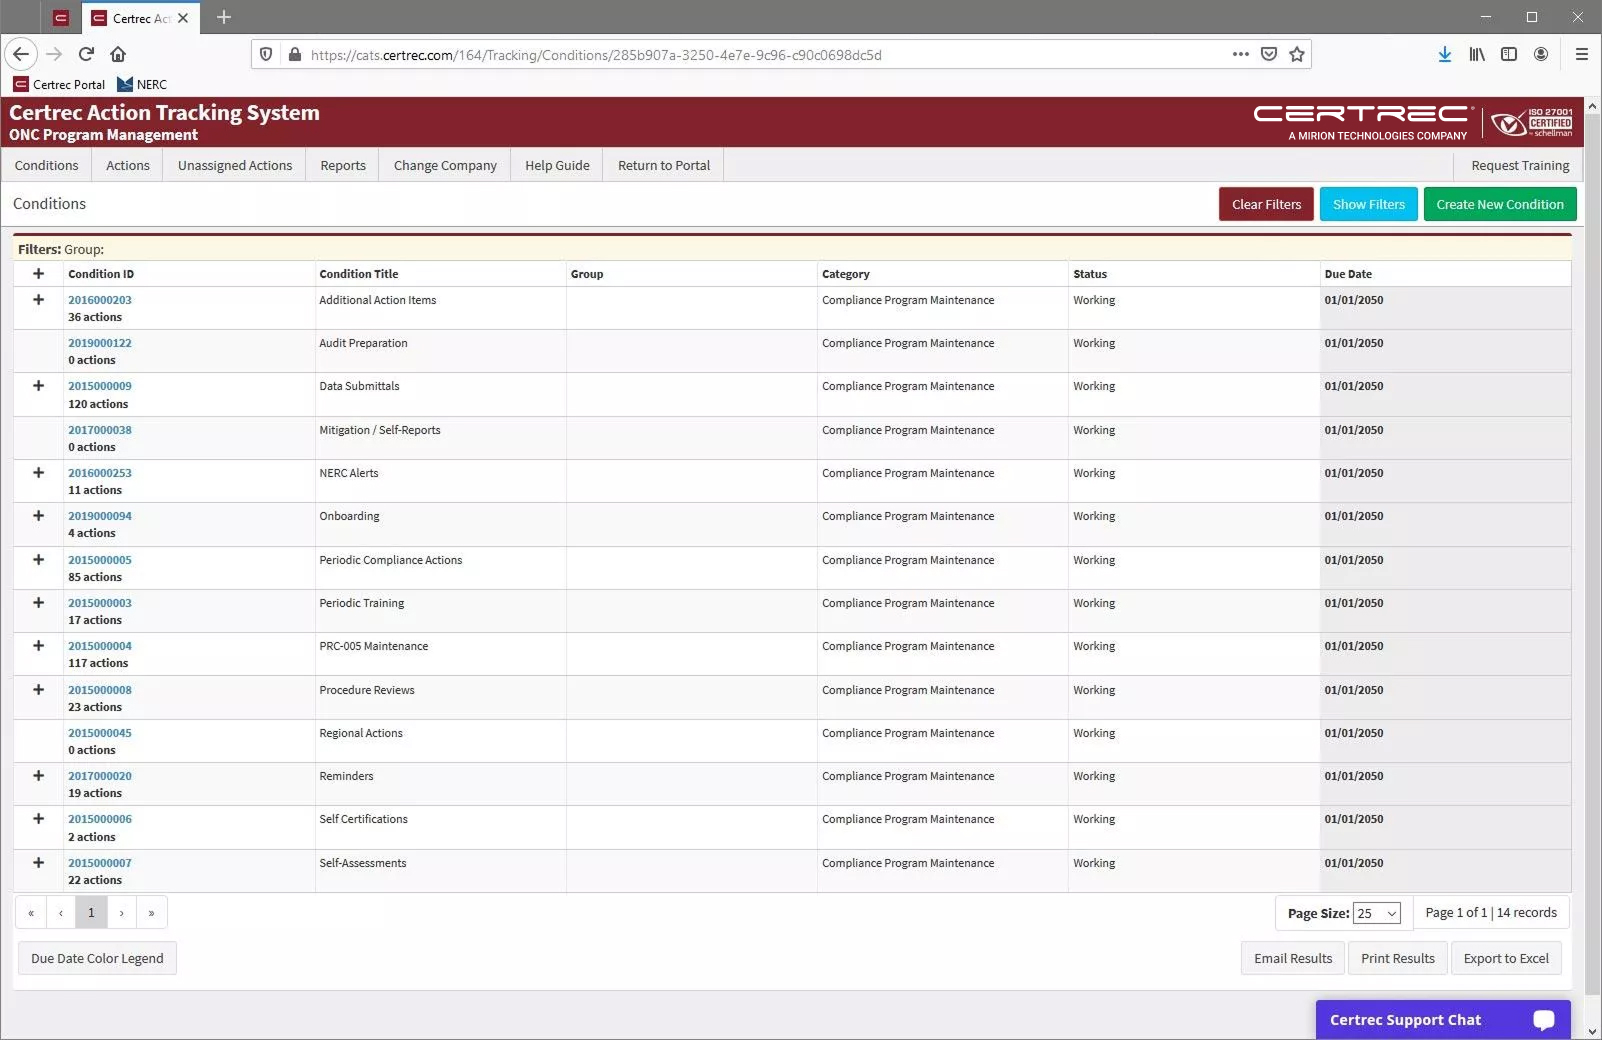Select page 1 in pagination
The width and height of the screenshot is (1602, 1040).
[x=91, y=912]
